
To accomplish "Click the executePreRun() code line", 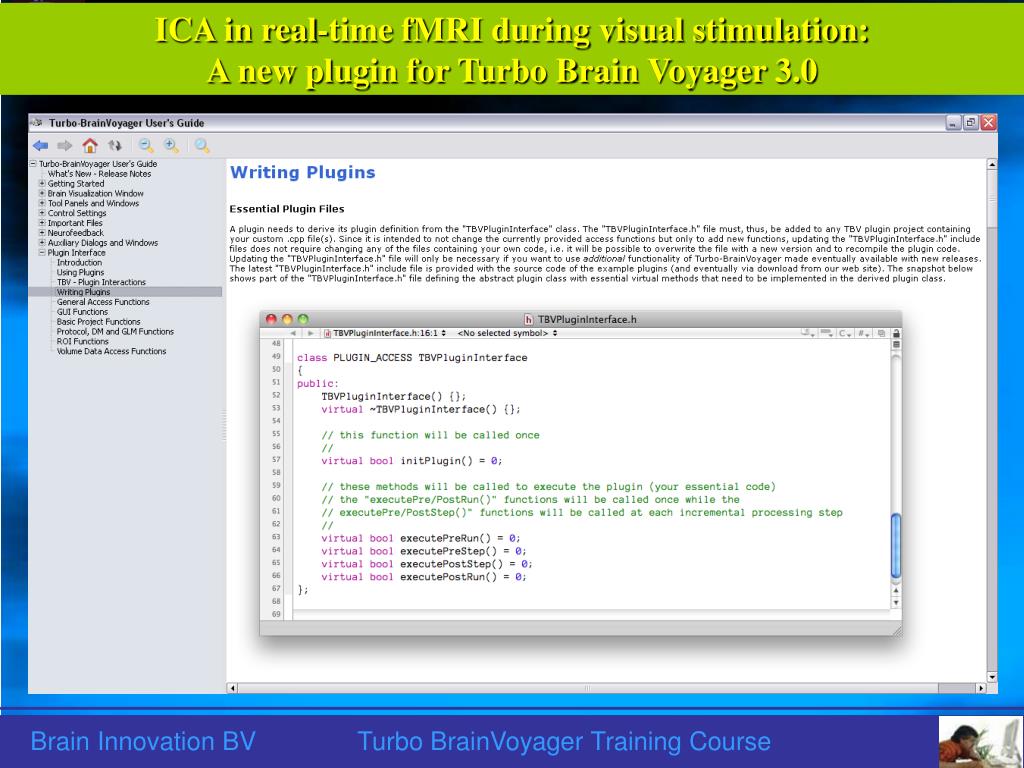I will (x=421, y=538).
